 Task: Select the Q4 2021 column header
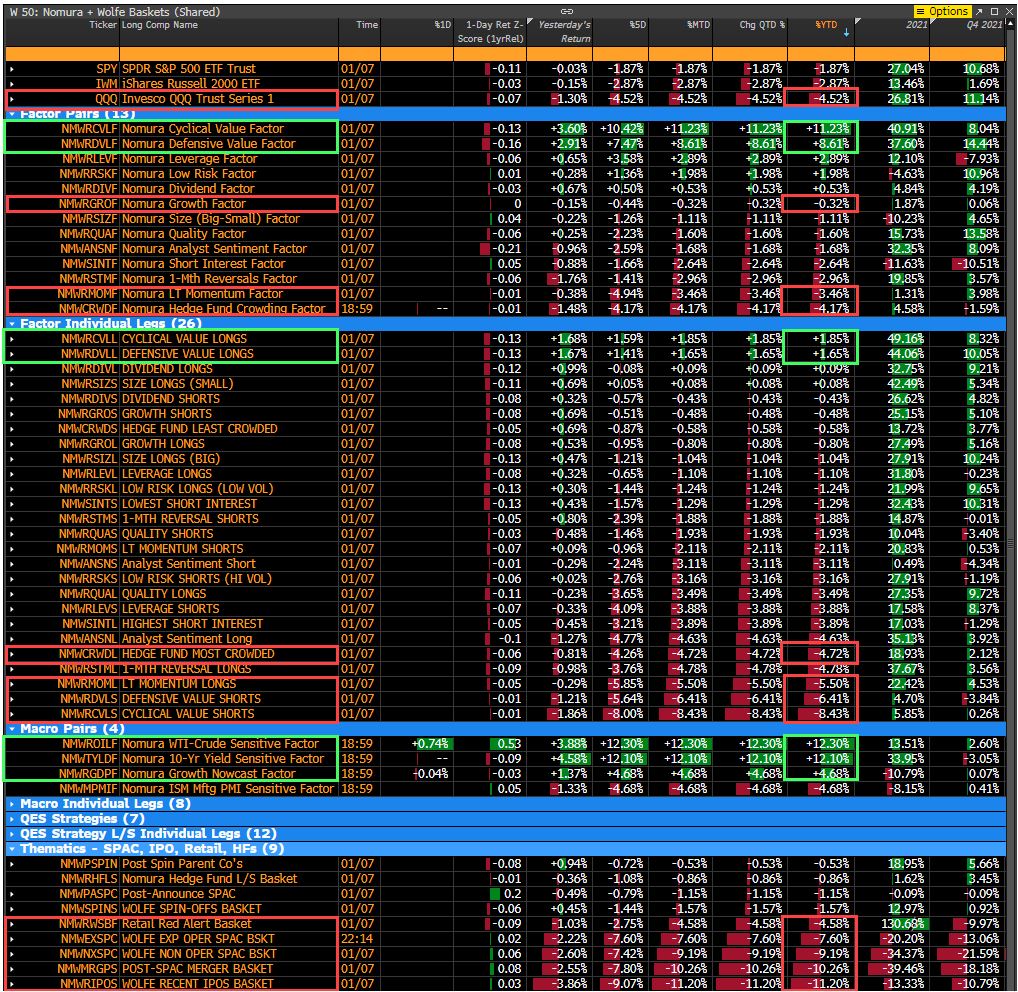[x=980, y=24]
